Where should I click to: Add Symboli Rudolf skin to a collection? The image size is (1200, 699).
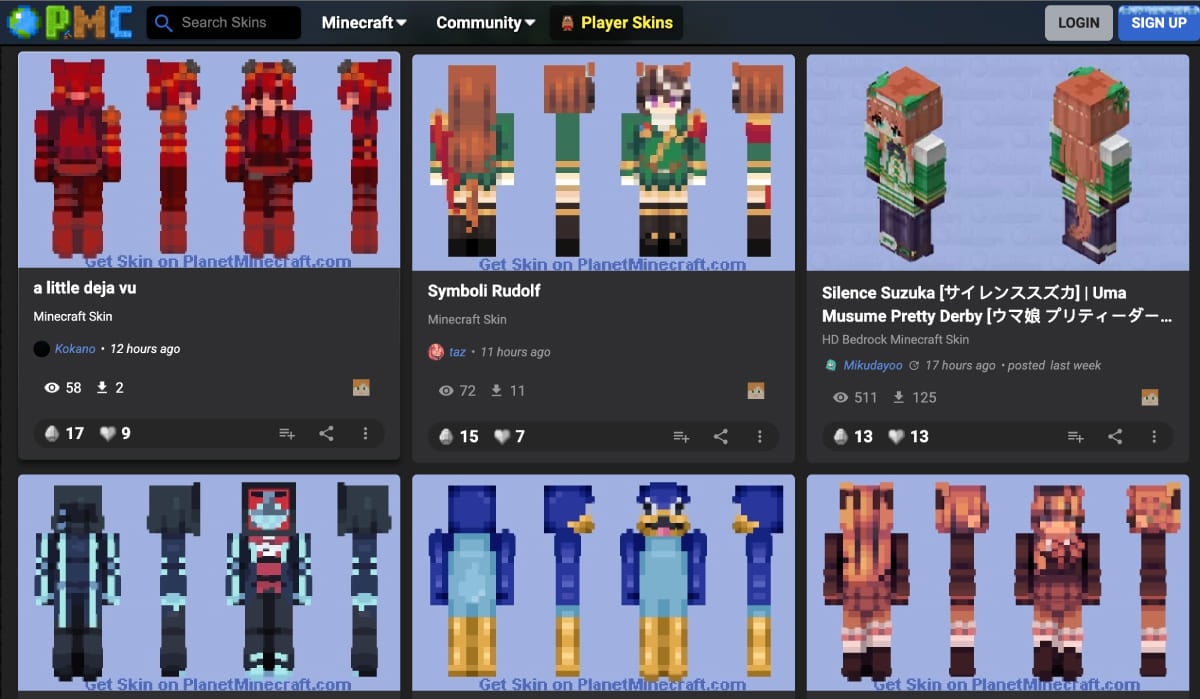(681, 436)
